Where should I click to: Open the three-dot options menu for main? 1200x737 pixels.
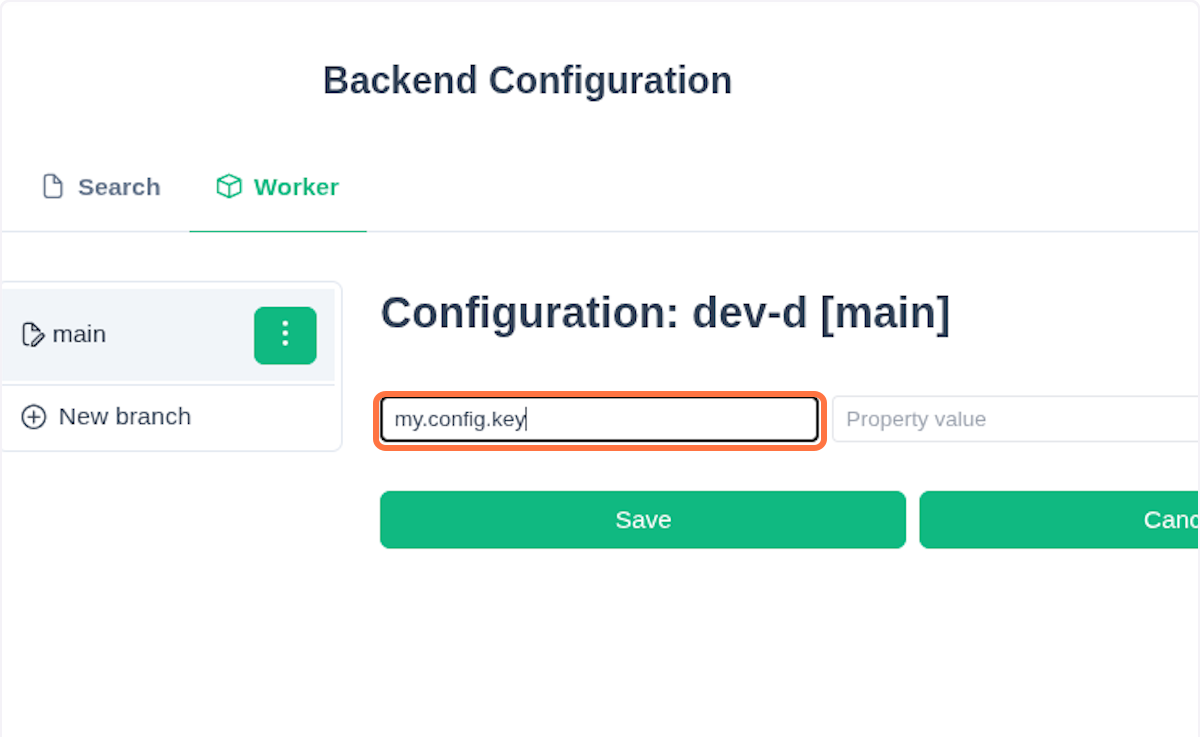coord(285,335)
